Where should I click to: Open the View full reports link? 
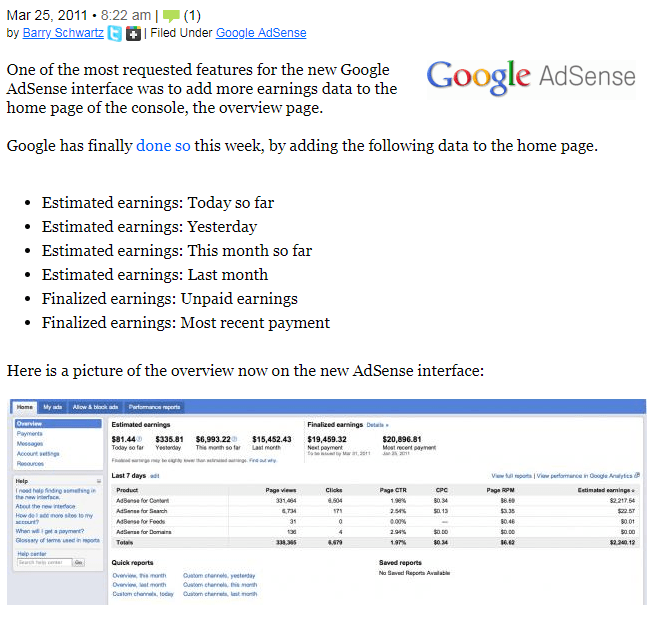pos(511,476)
